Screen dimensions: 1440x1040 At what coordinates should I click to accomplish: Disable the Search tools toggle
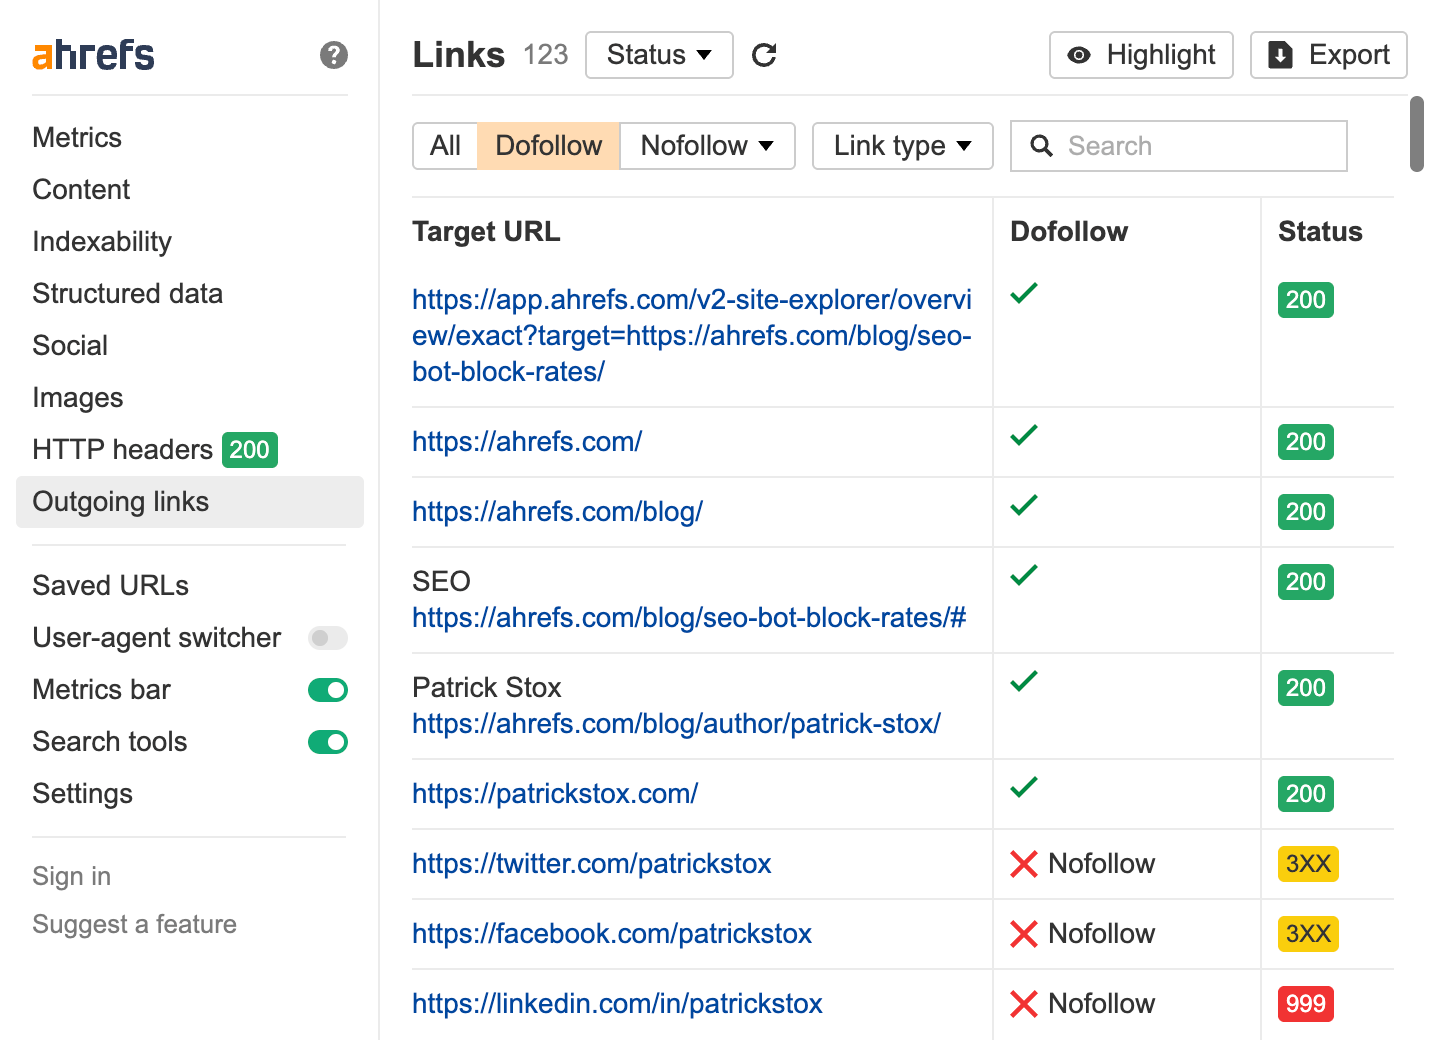point(327,742)
